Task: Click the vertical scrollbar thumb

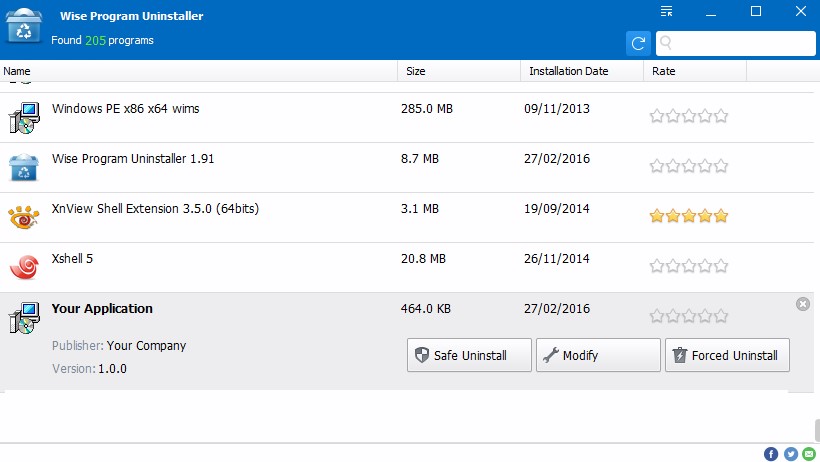Action: 817,431
